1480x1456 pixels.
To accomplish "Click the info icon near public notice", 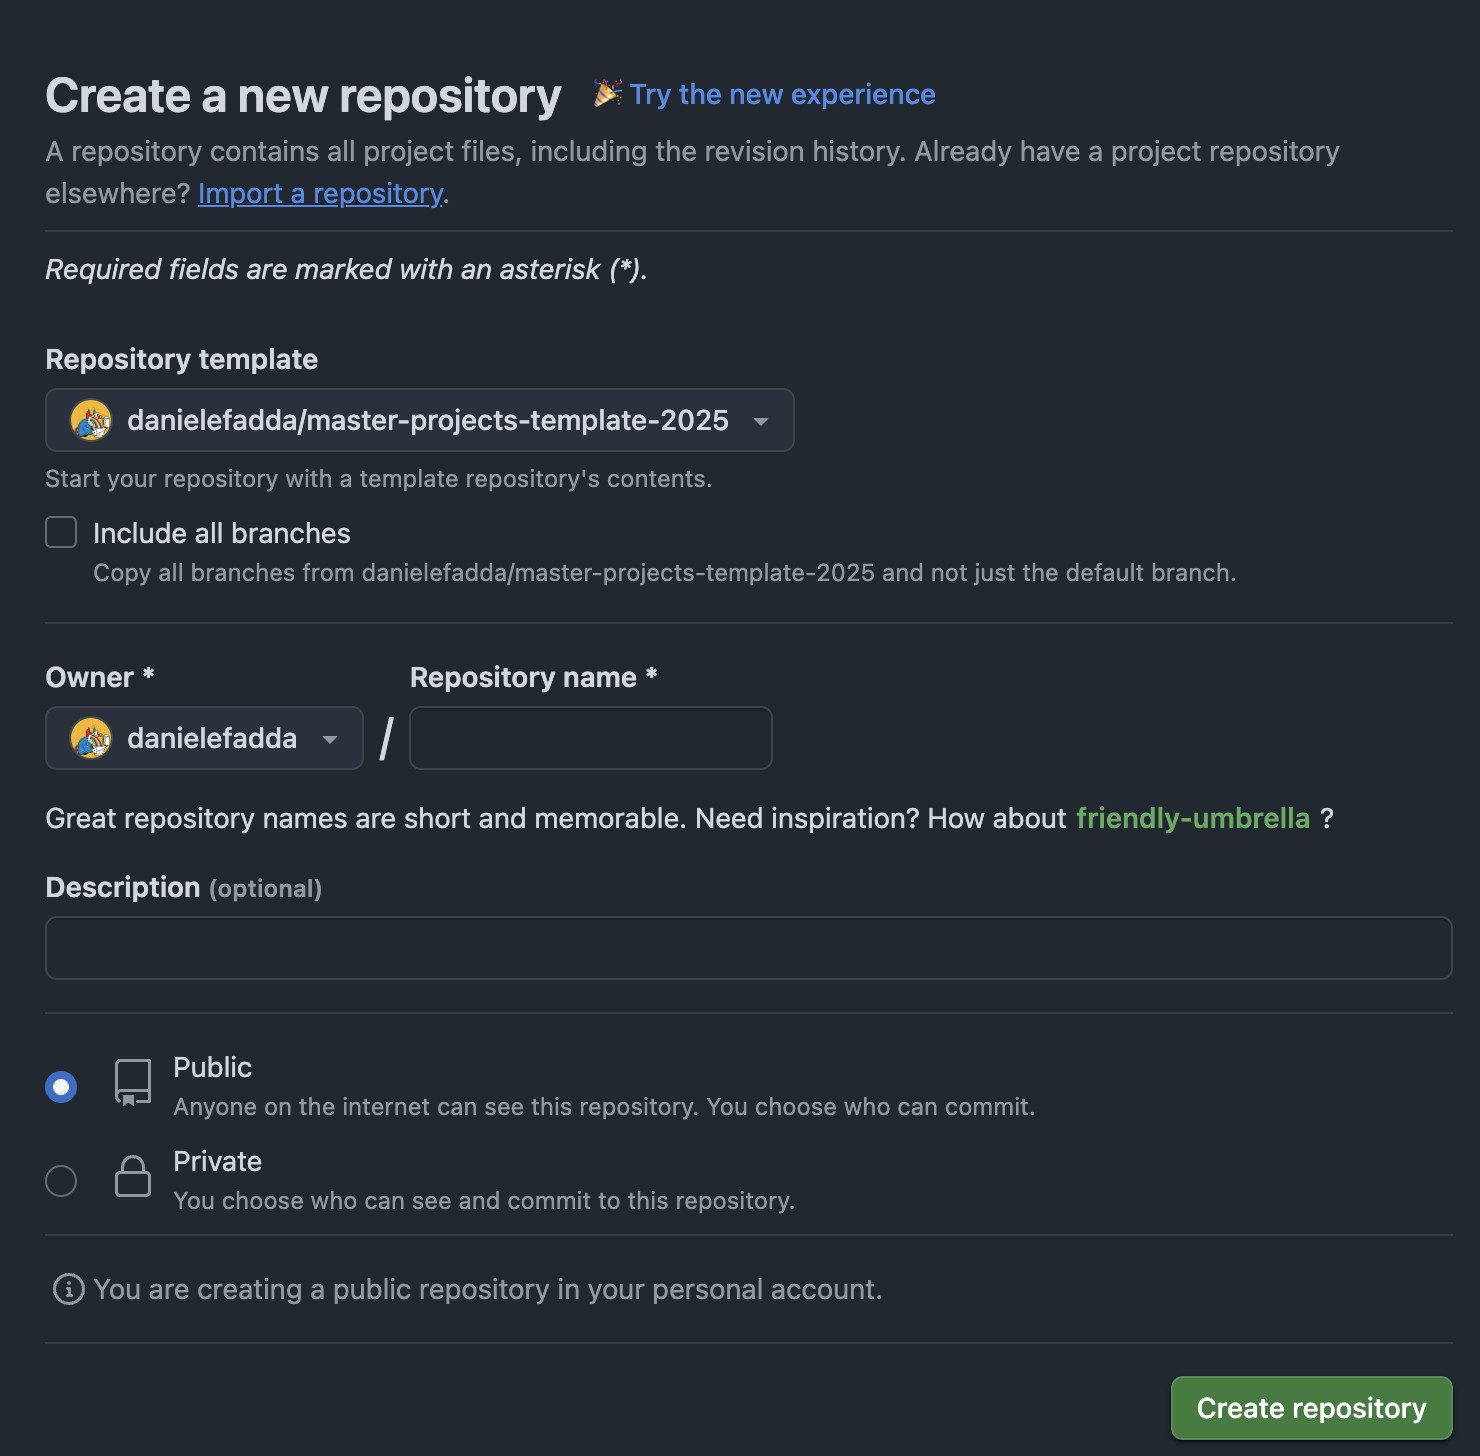I will 68,1290.
